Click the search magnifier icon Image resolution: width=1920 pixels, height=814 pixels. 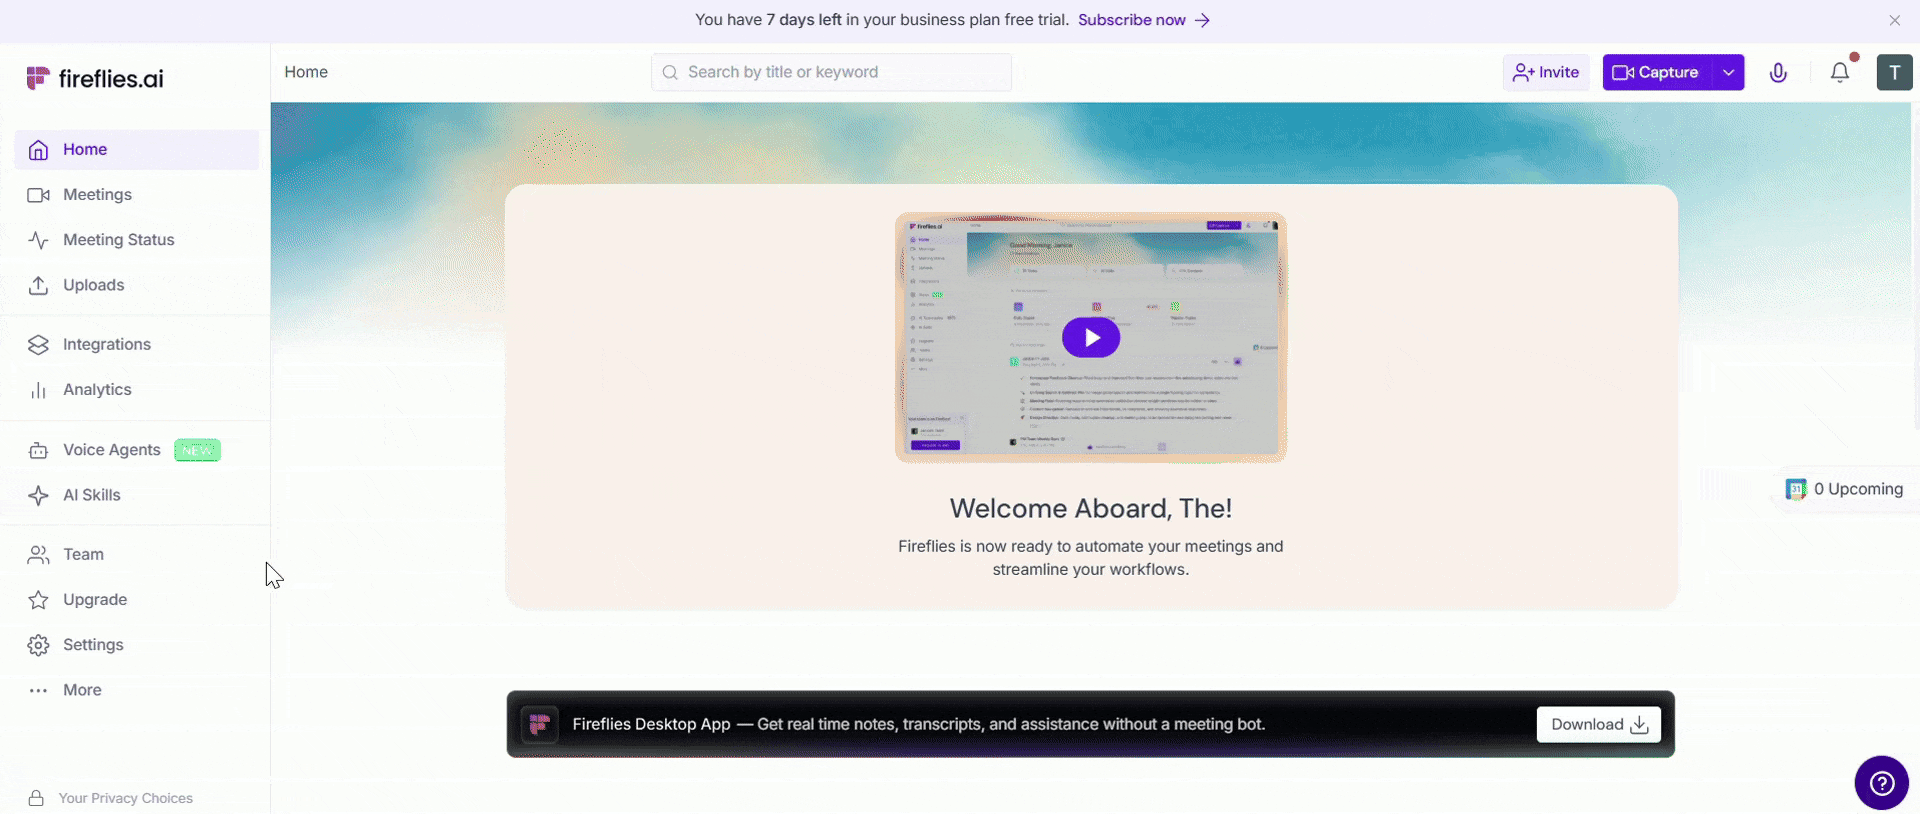[x=670, y=72]
